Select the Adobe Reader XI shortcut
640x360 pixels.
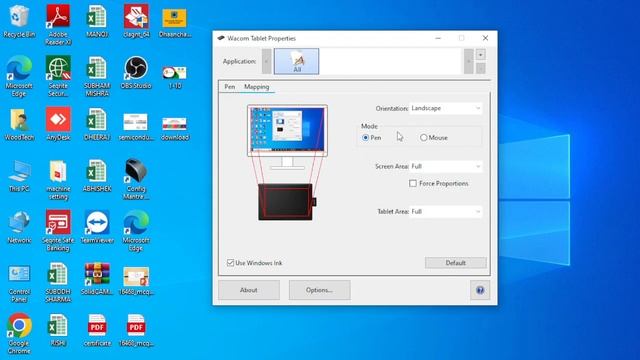[58, 25]
